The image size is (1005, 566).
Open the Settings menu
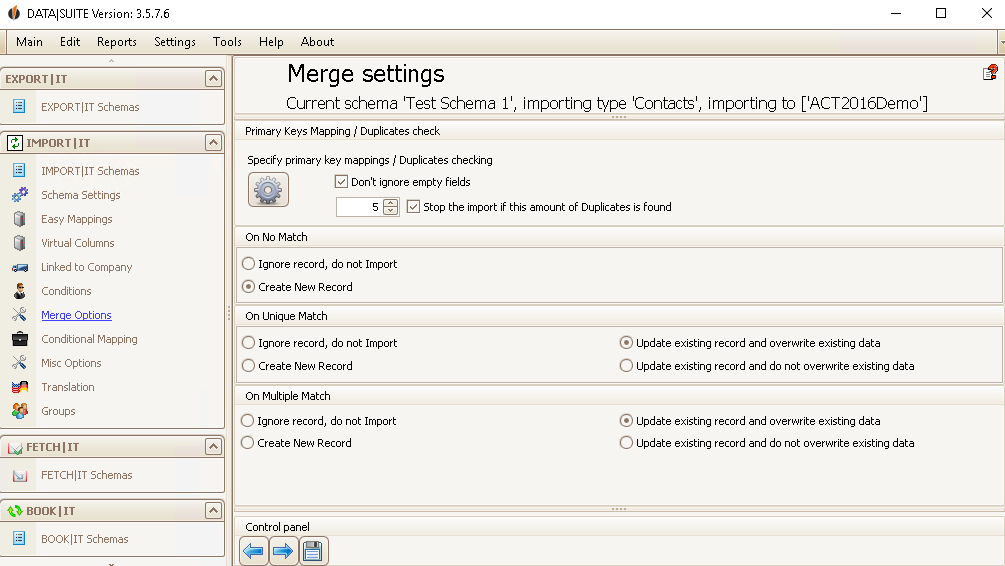point(175,42)
